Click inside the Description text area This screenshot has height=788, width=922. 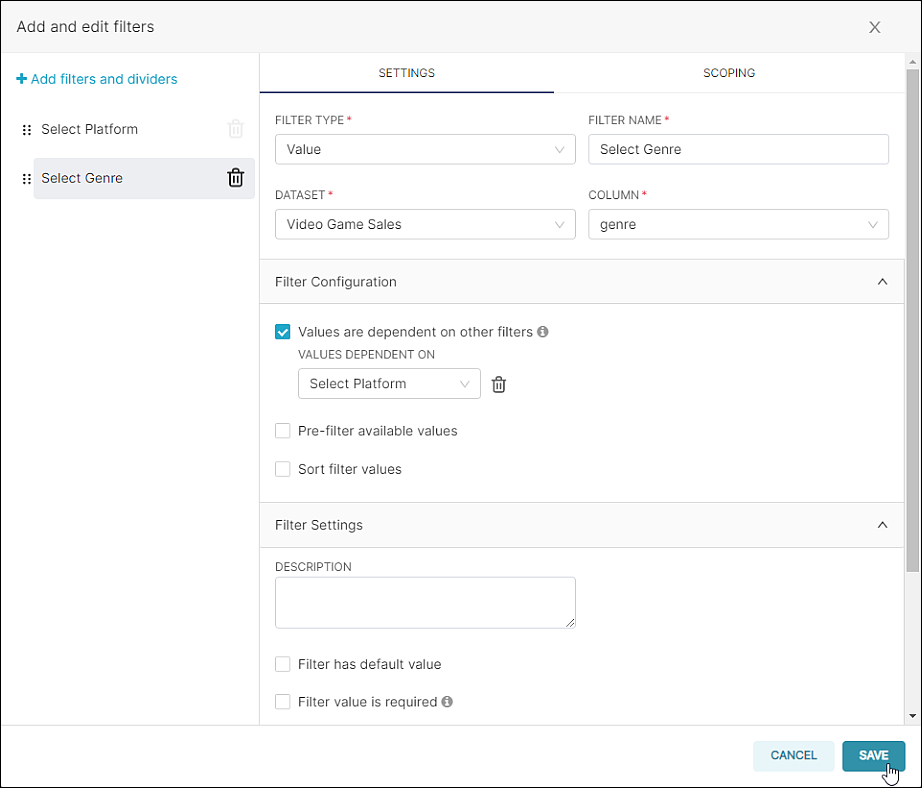(425, 603)
